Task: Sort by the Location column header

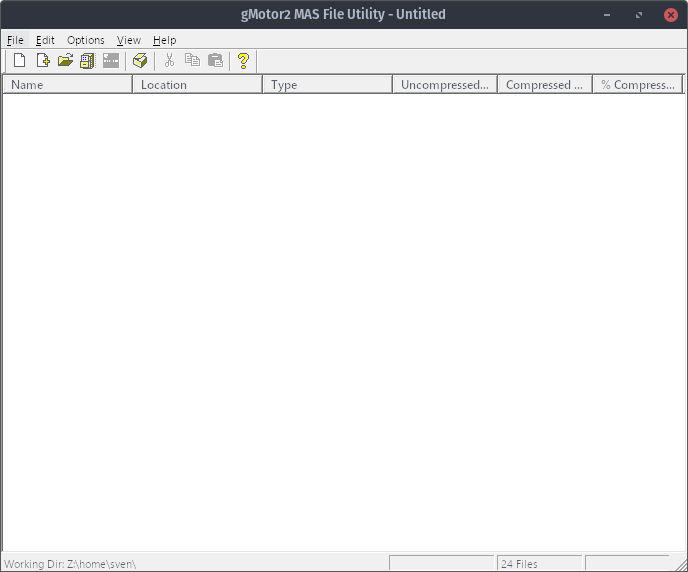Action: point(197,84)
